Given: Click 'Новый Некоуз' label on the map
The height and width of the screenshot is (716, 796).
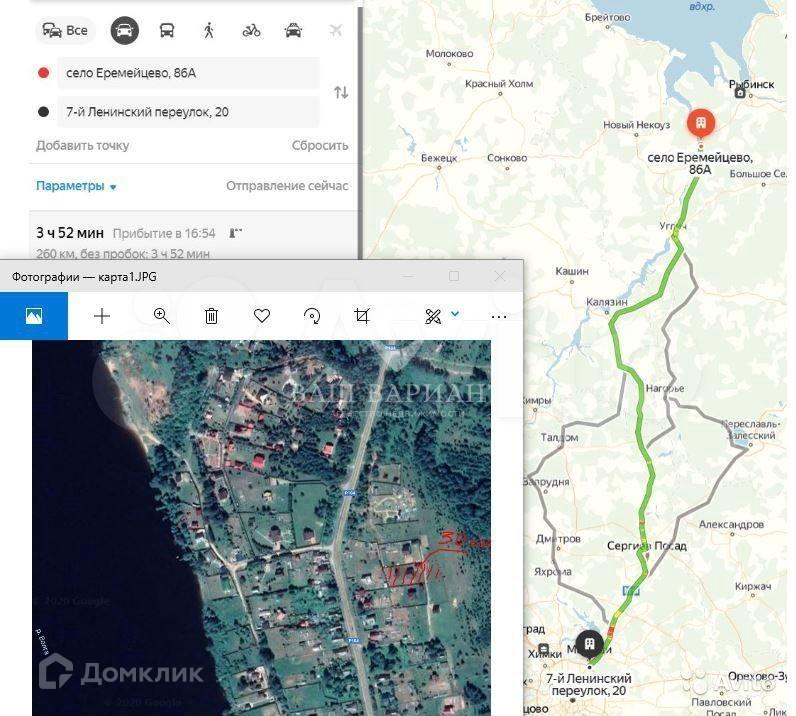Looking at the screenshot, I should pos(637,124).
